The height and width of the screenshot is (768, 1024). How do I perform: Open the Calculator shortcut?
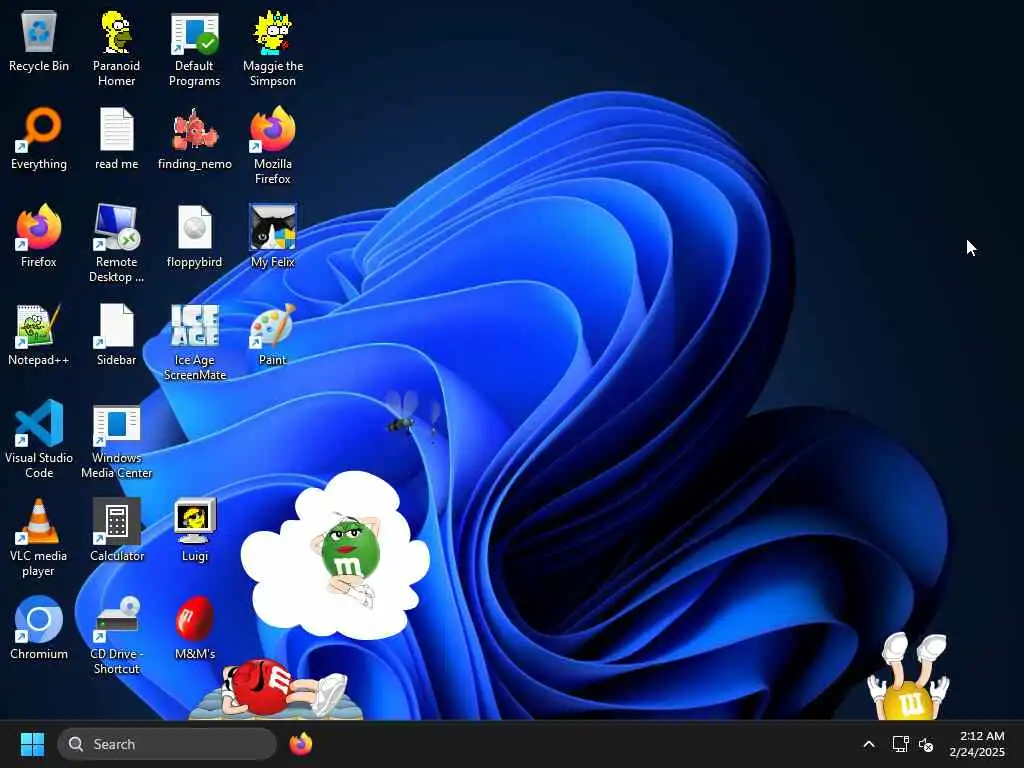point(116,531)
